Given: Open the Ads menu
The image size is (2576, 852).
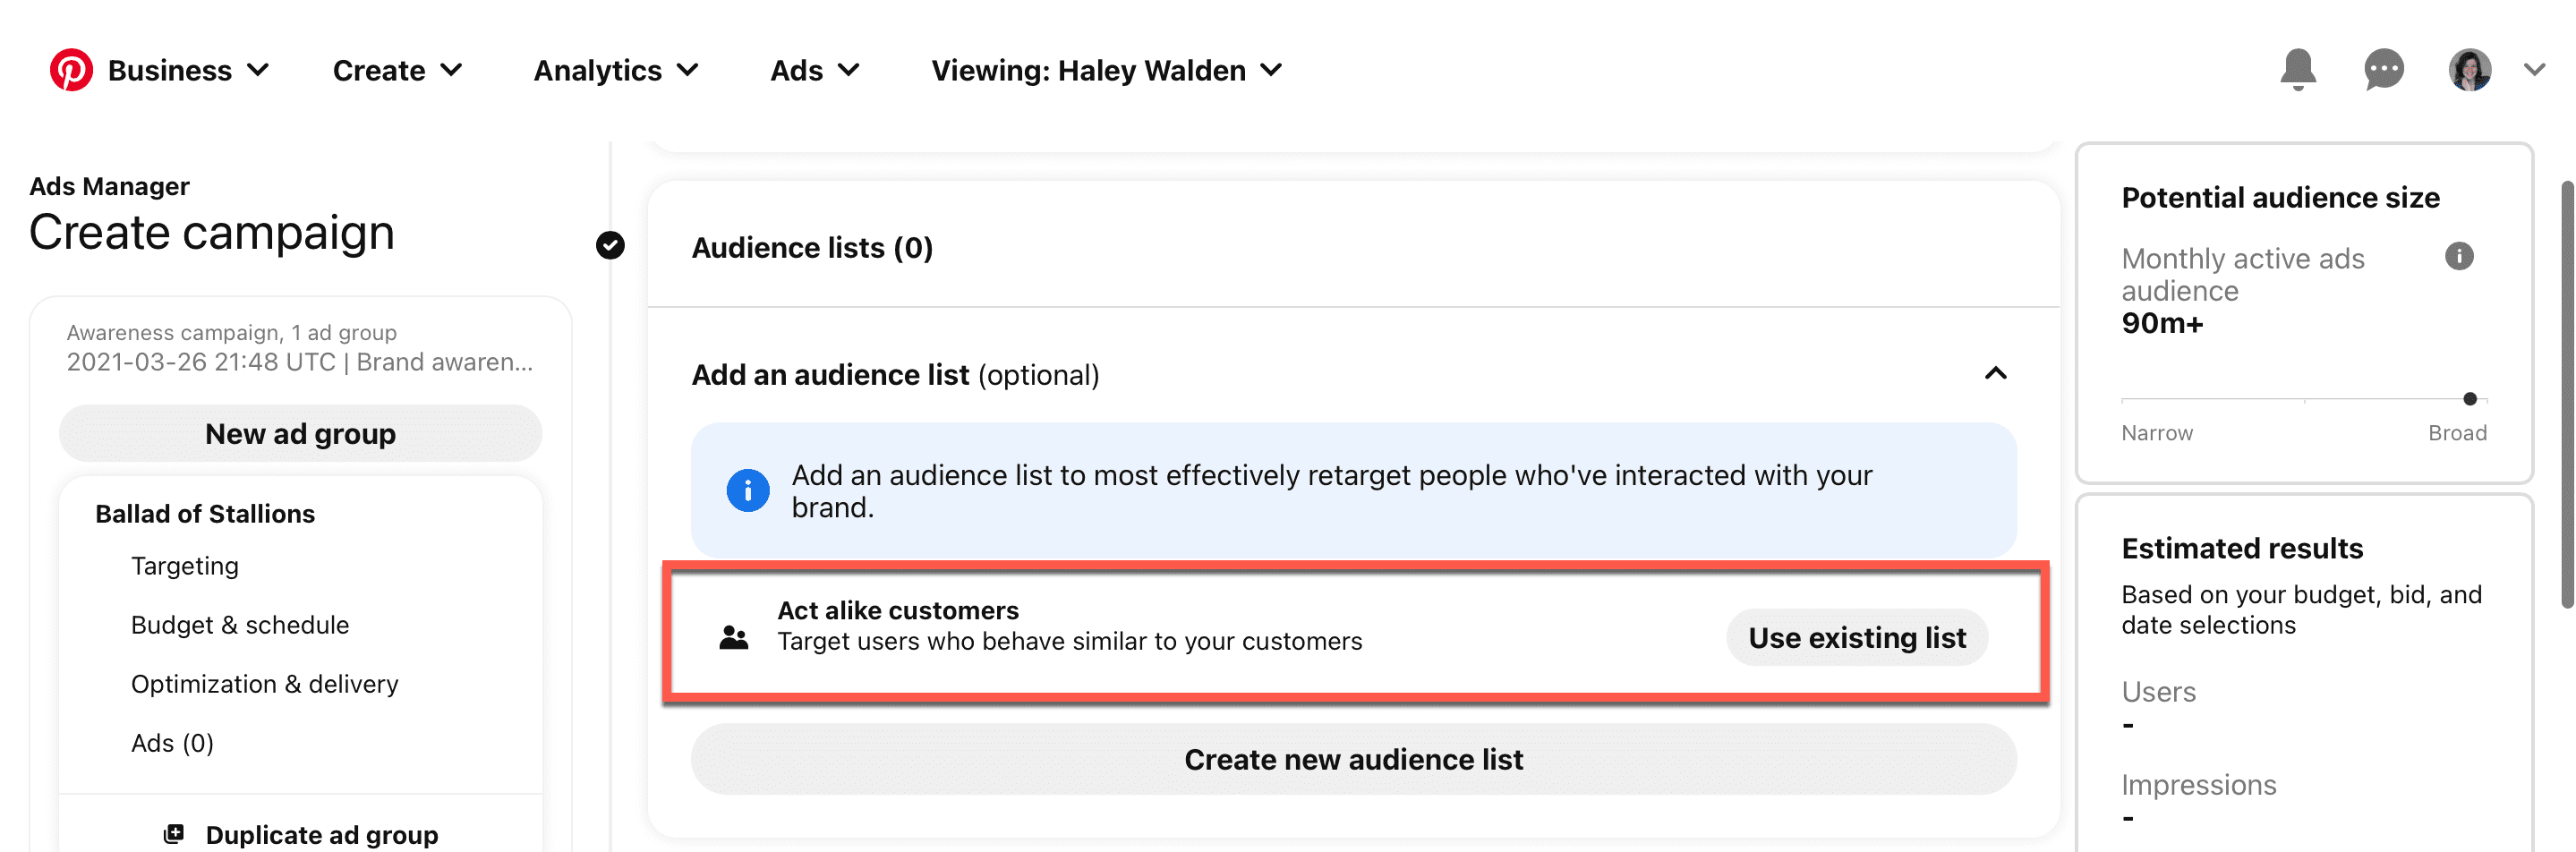Looking at the screenshot, I should (814, 71).
